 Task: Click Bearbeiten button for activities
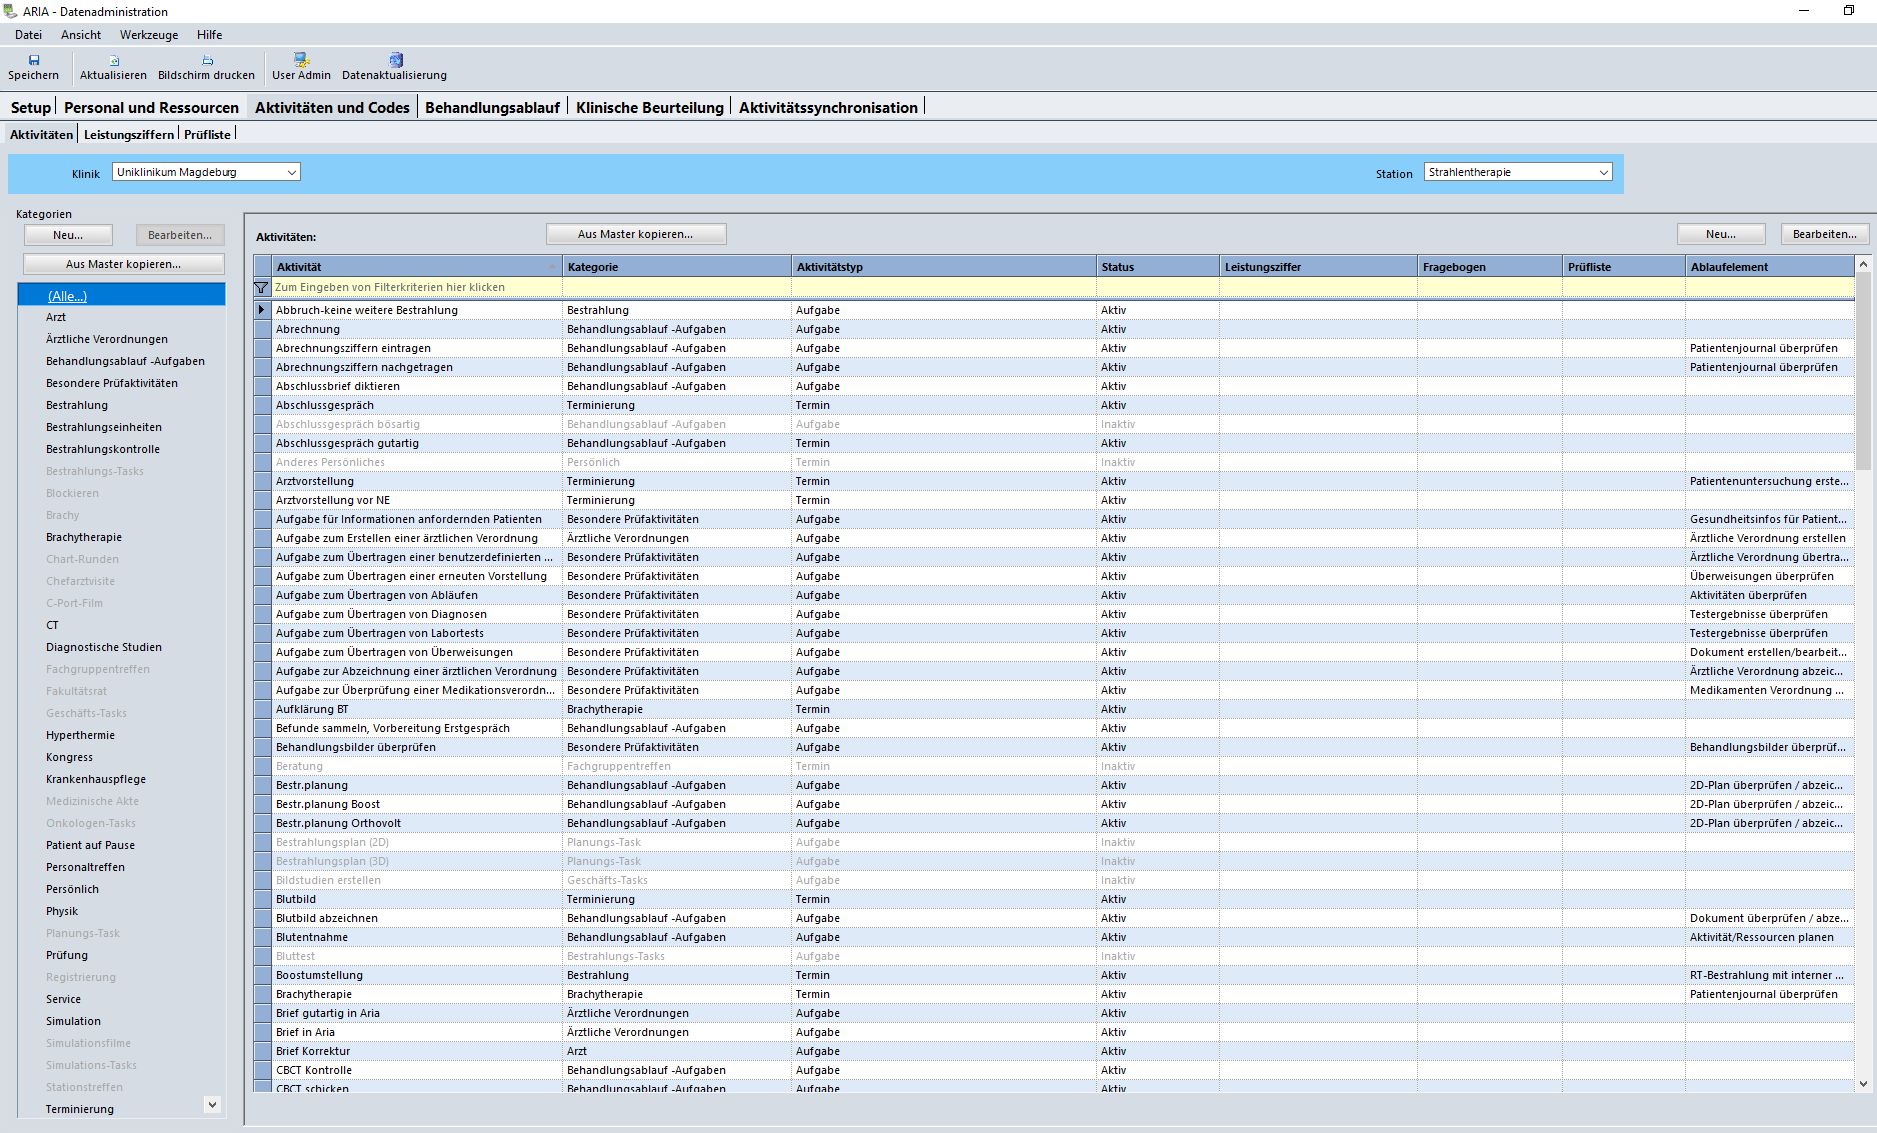(x=1823, y=234)
